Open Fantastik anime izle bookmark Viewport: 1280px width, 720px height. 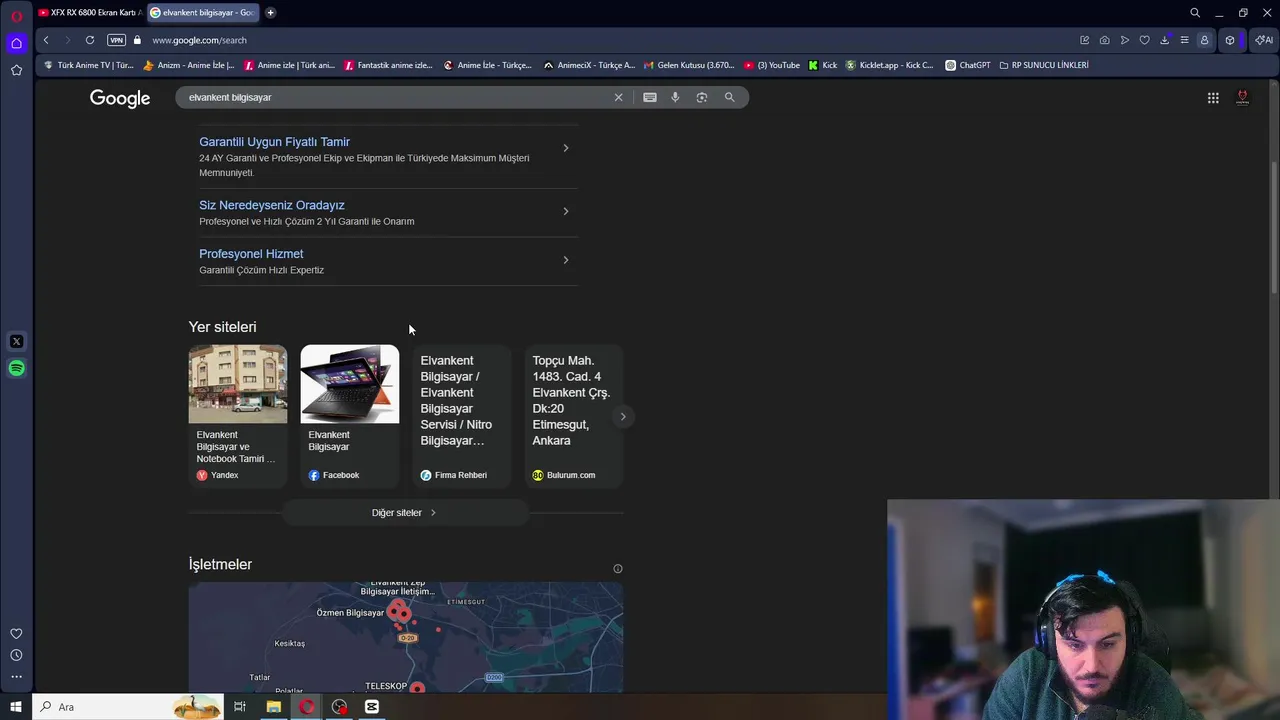[x=388, y=65]
